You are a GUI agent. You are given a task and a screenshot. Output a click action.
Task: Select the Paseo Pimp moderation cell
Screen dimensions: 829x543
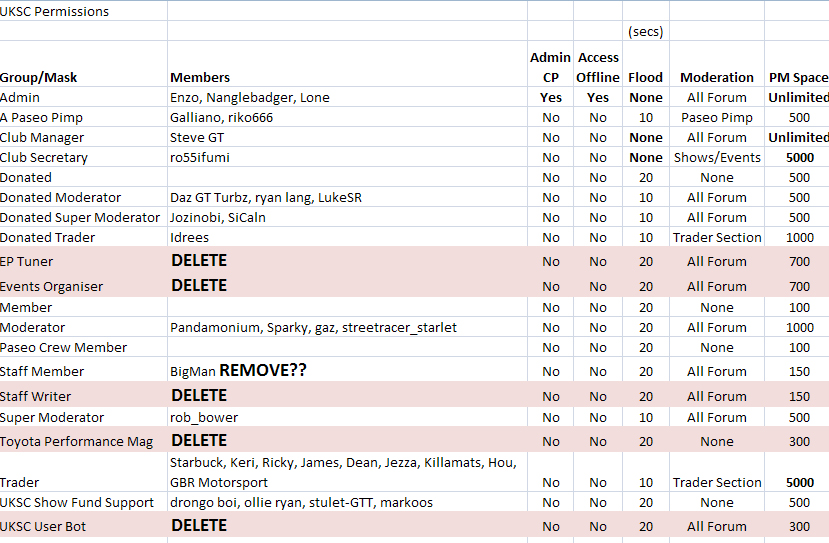coord(717,117)
